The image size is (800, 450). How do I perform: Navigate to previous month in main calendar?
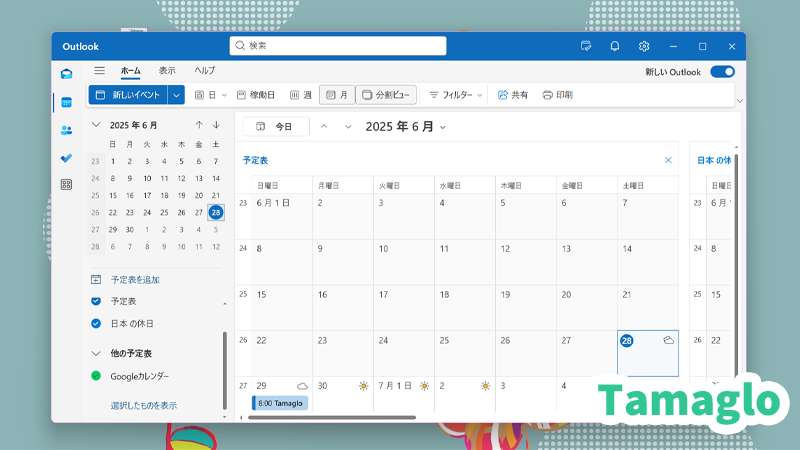(324, 127)
